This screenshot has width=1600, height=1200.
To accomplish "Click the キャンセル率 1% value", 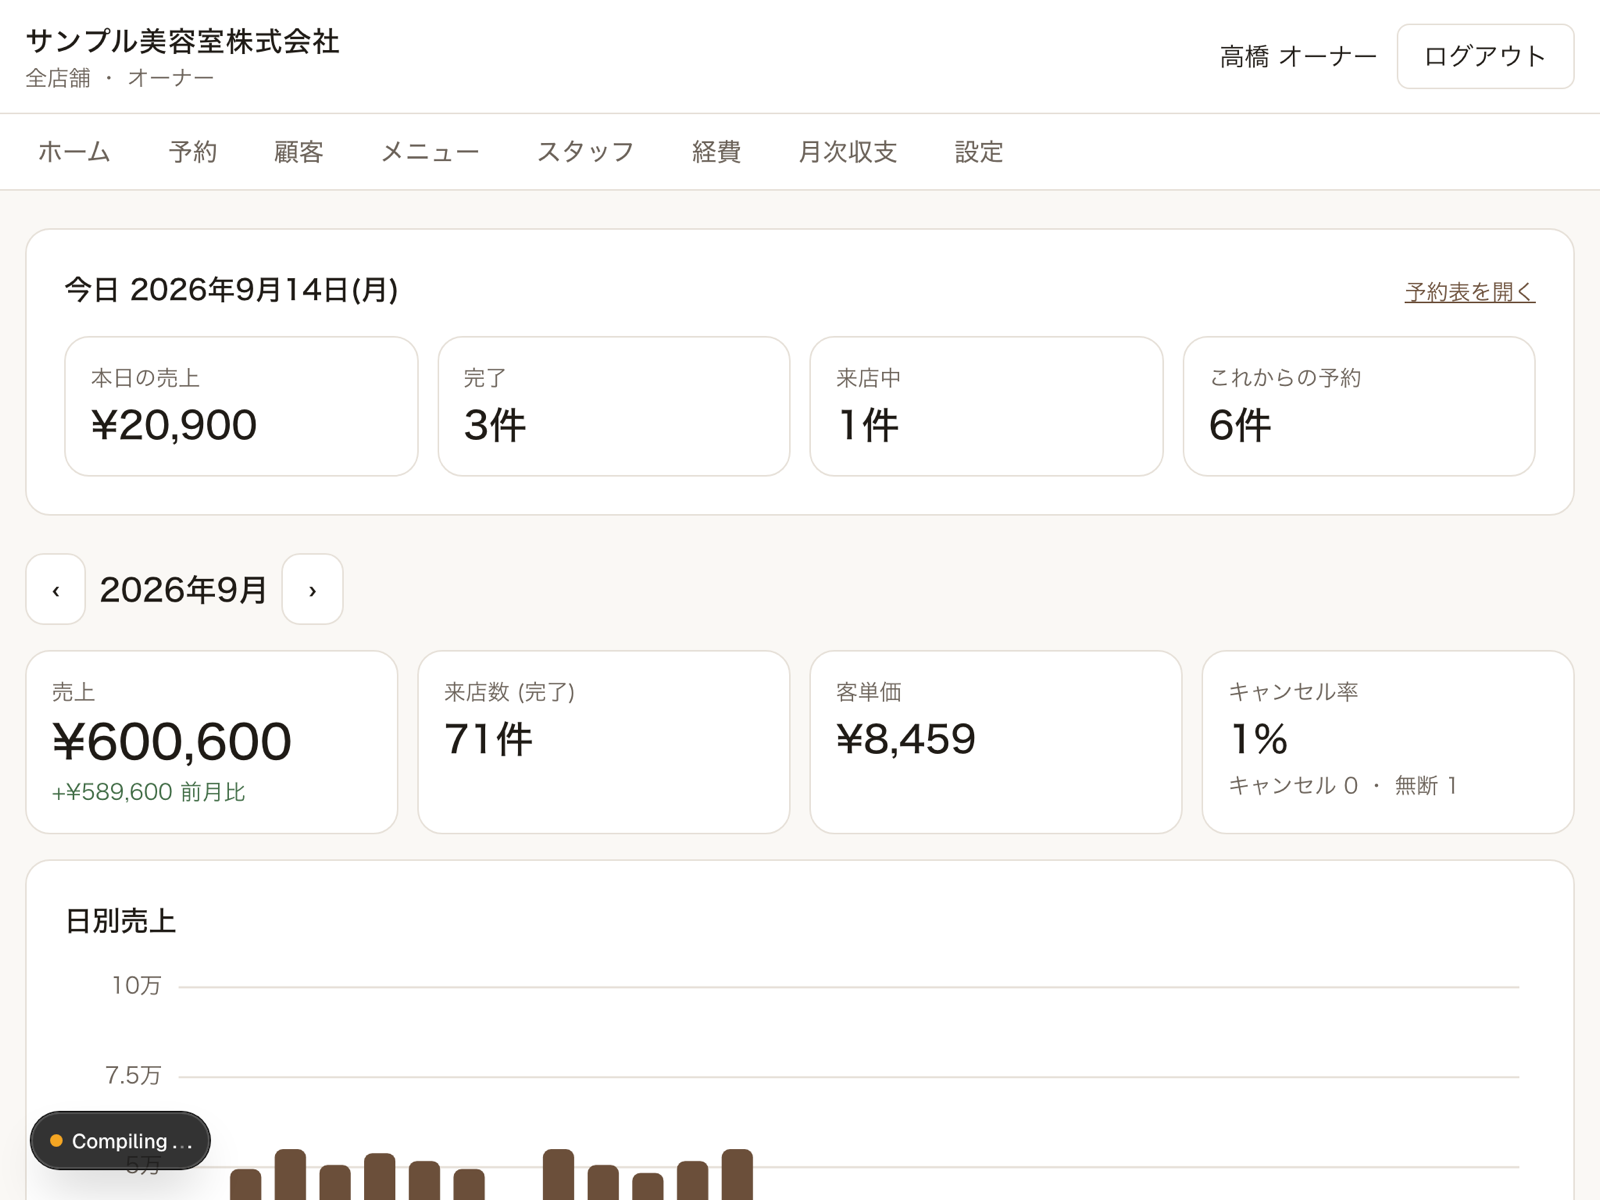I will 1259,740.
